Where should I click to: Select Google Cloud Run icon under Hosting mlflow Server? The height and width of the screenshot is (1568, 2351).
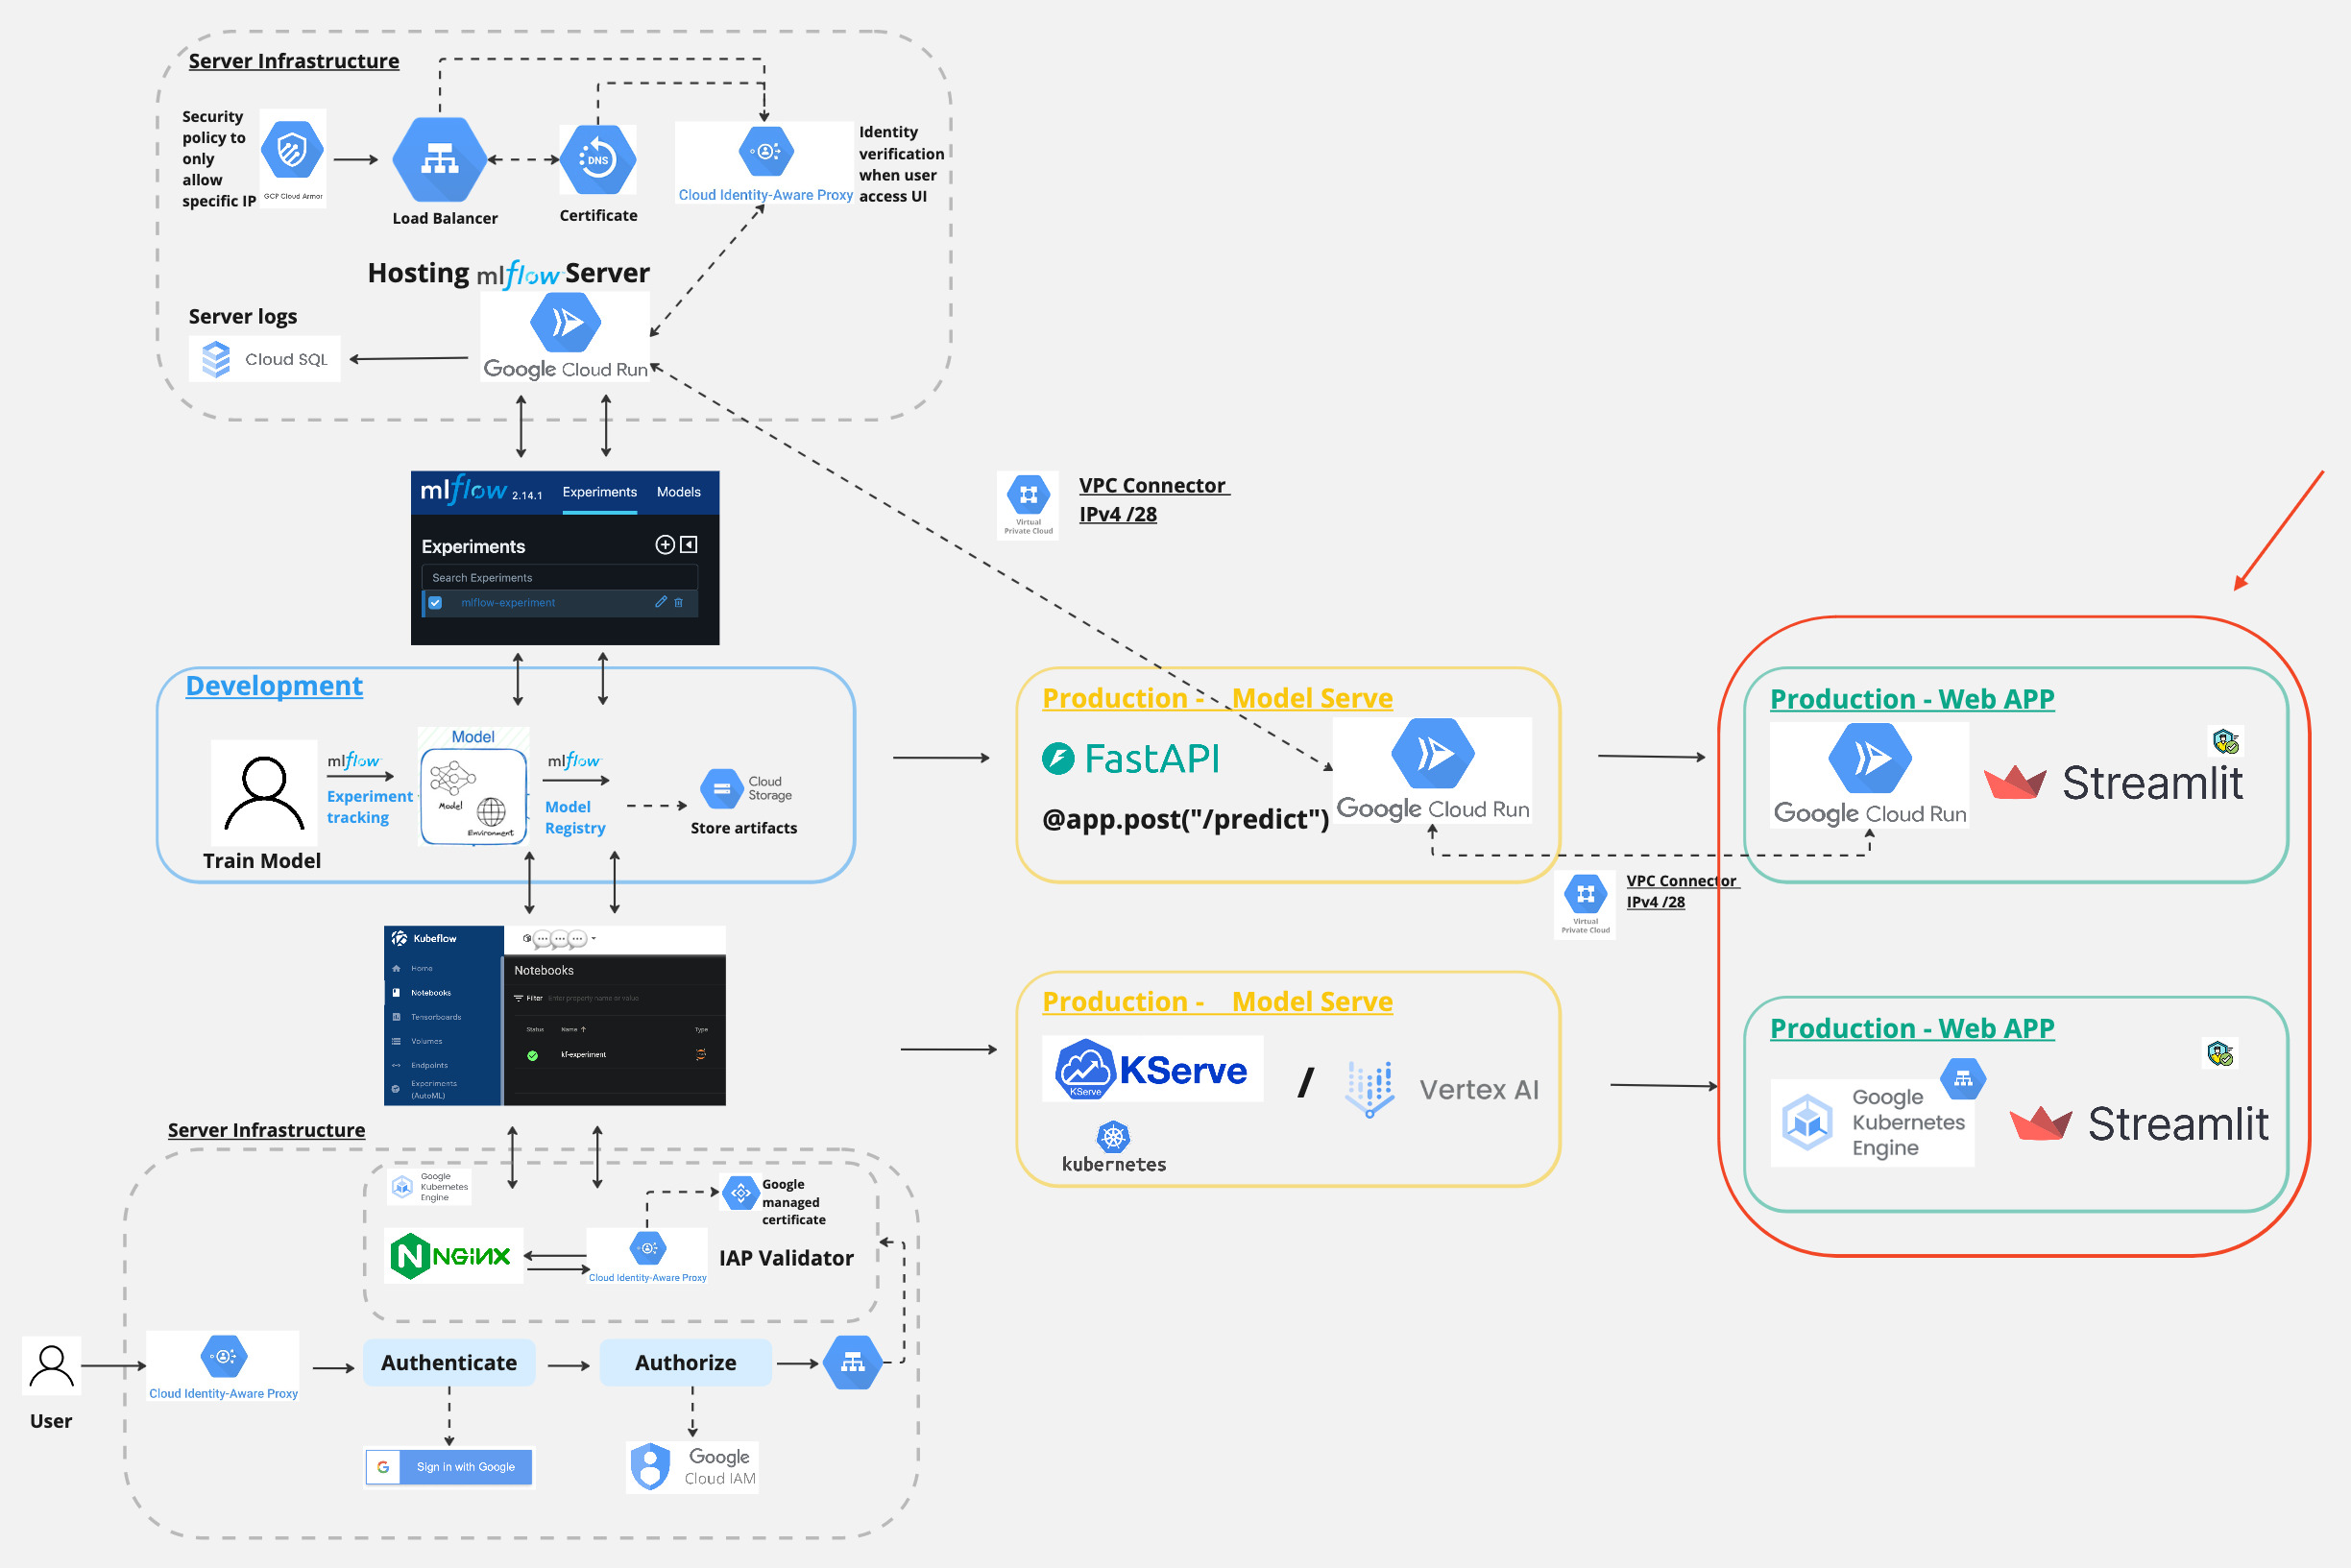(566, 322)
